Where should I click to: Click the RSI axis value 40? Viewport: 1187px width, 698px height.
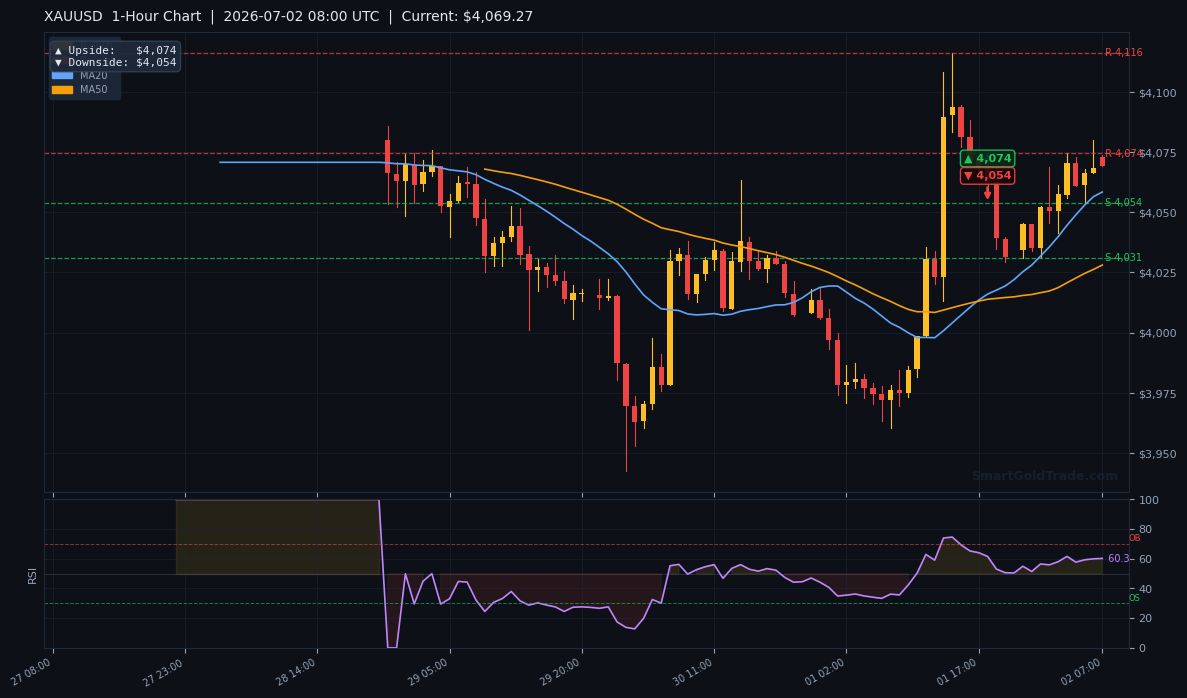pyautogui.click(x=1145, y=589)
